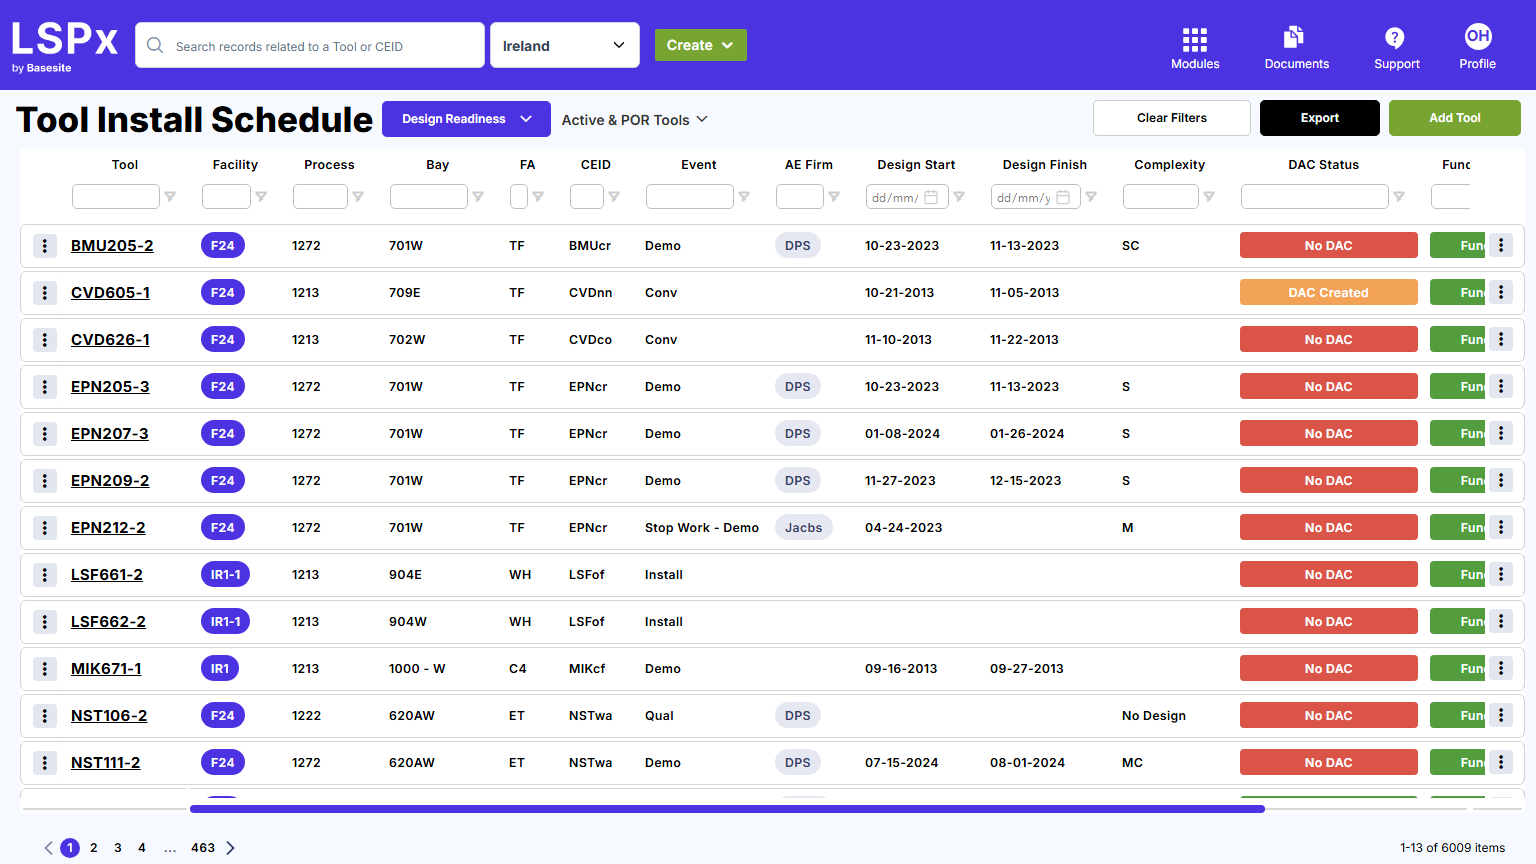Click the Support question mark icon
This screenshot has height=864, width=1536.
pos(1395,38)
